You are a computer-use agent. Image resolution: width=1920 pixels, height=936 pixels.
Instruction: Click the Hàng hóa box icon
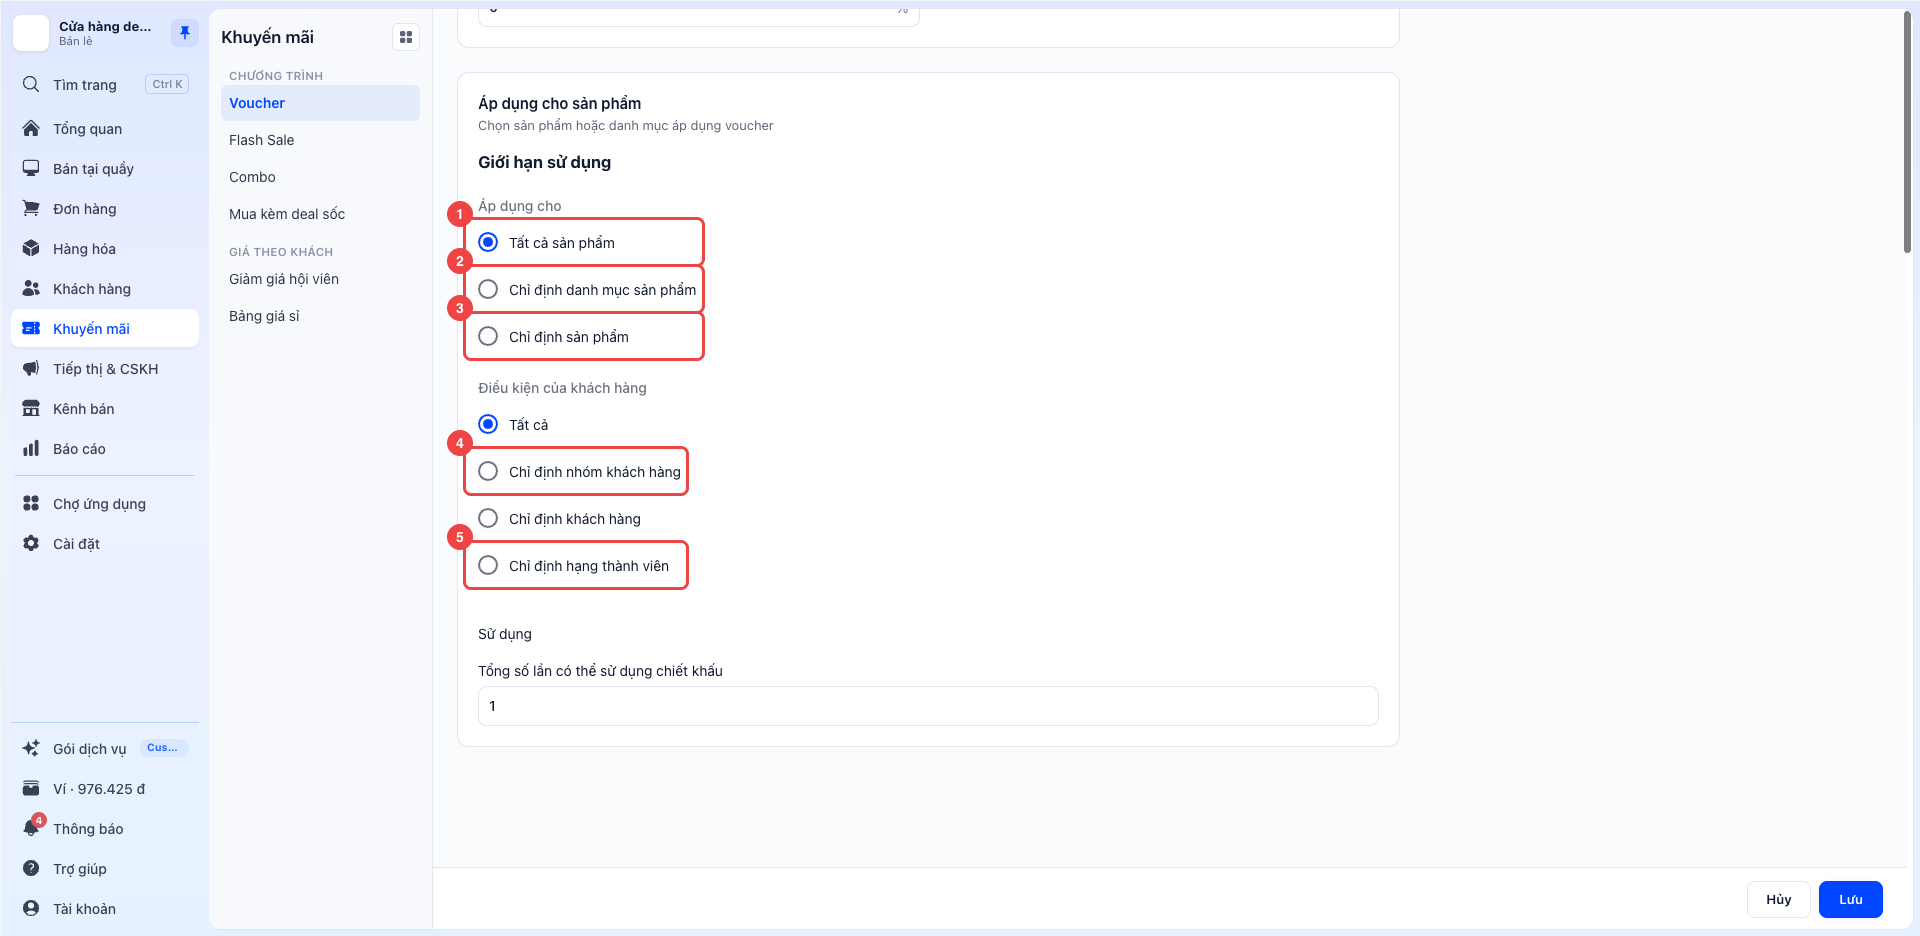point(31,248)
